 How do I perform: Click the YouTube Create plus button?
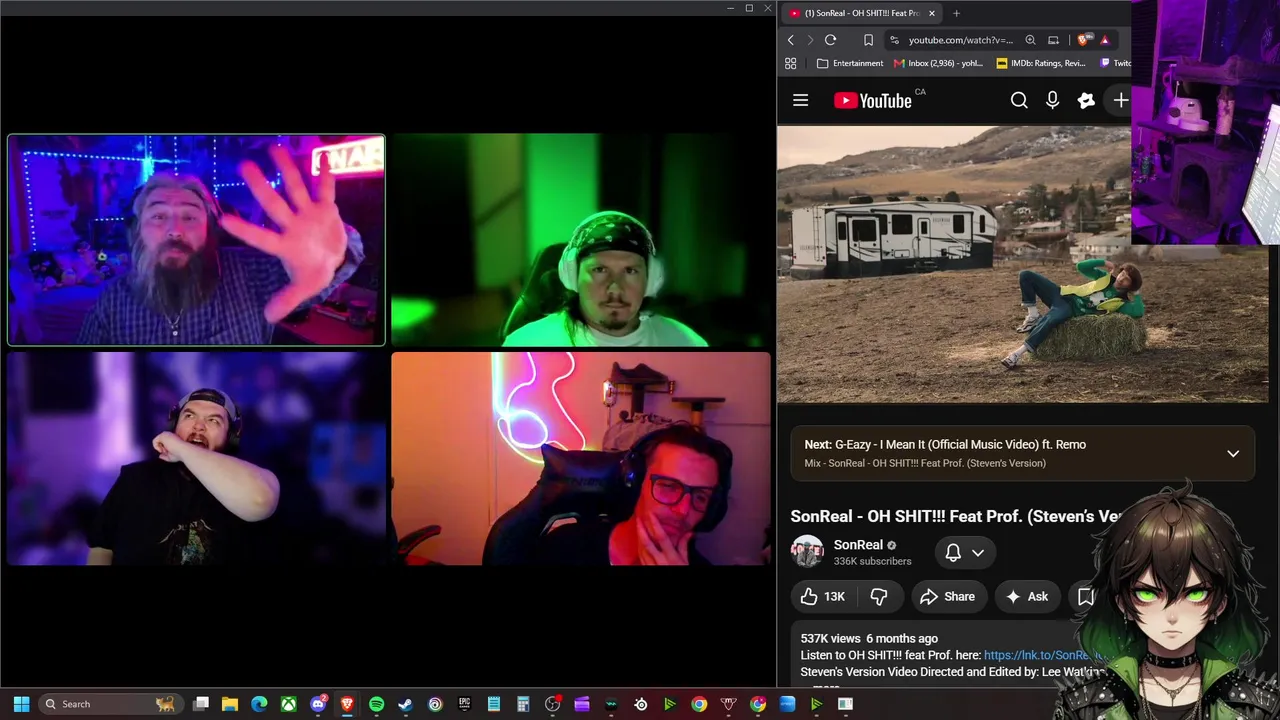click(x=1120, y=100)
